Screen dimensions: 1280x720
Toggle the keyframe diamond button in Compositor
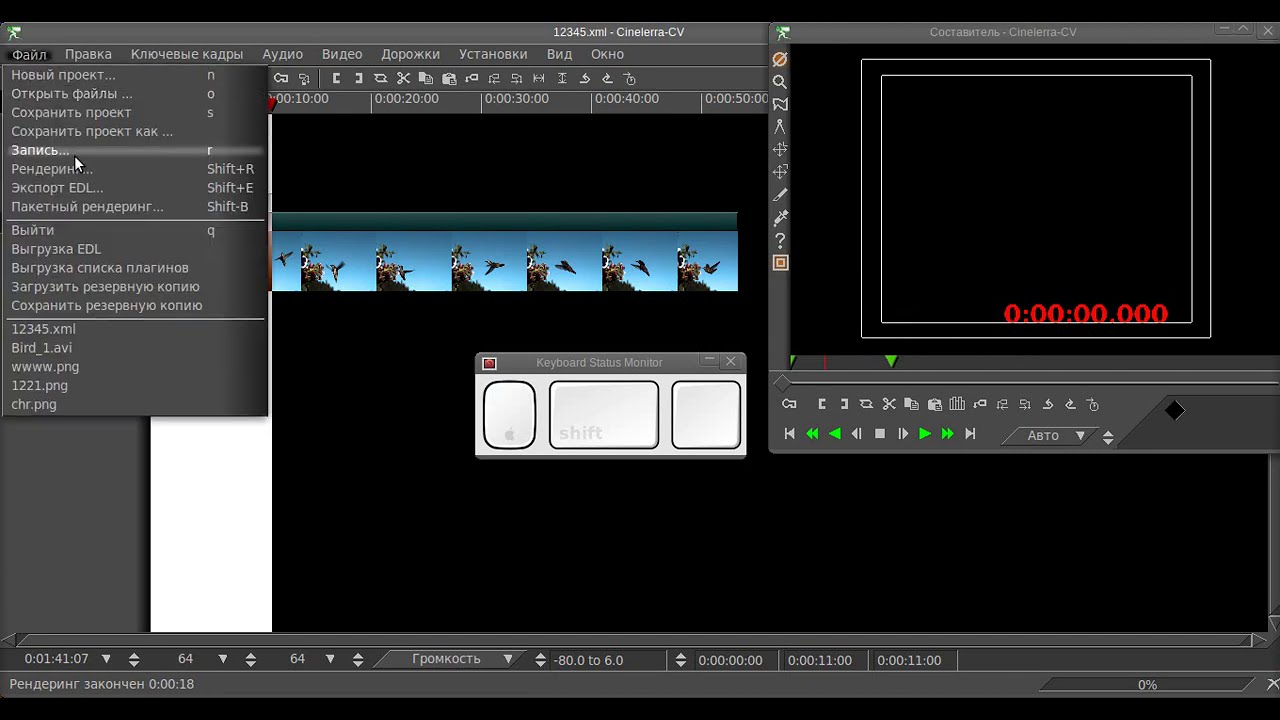point(1175,410)
